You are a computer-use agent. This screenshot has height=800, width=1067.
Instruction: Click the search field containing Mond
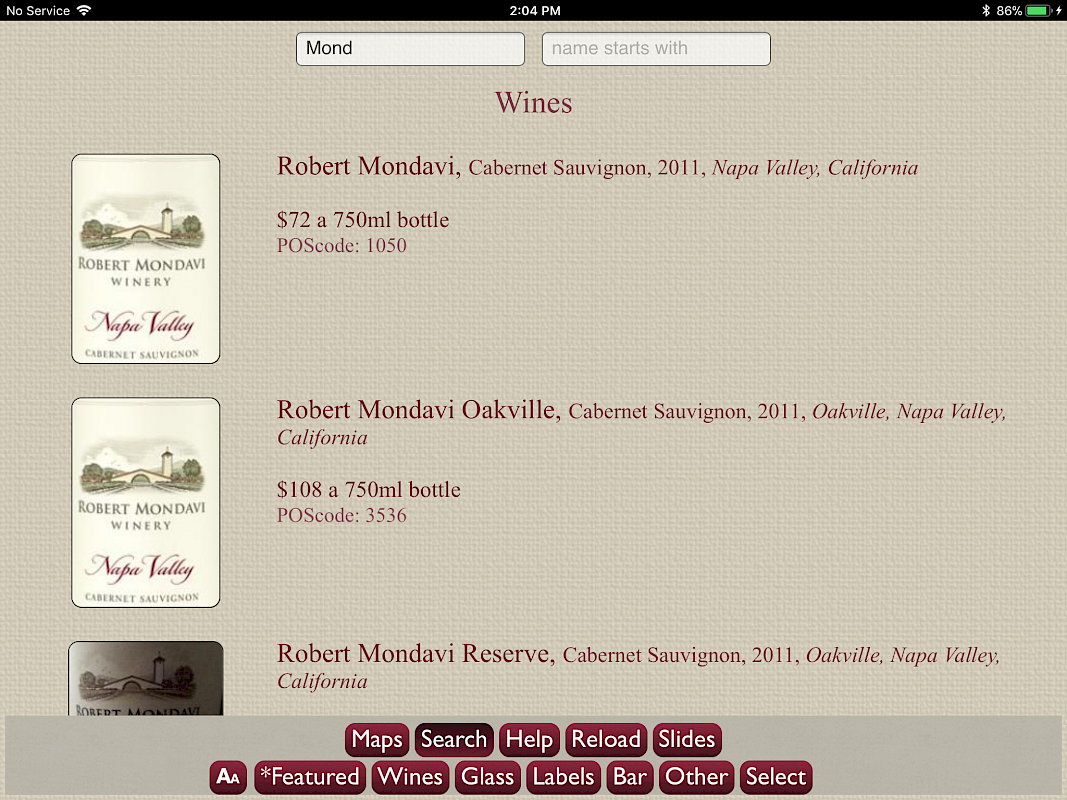tap(410, 48)
